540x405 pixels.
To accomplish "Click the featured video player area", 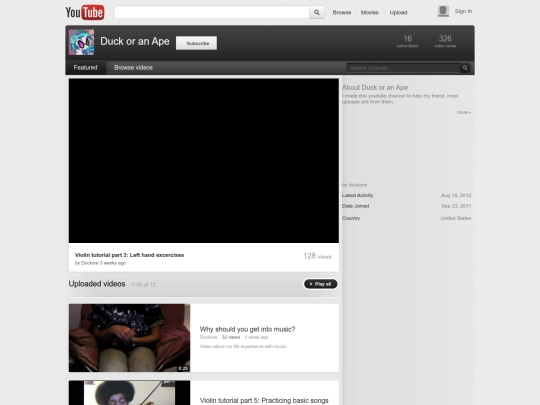I will click(204, 161).
